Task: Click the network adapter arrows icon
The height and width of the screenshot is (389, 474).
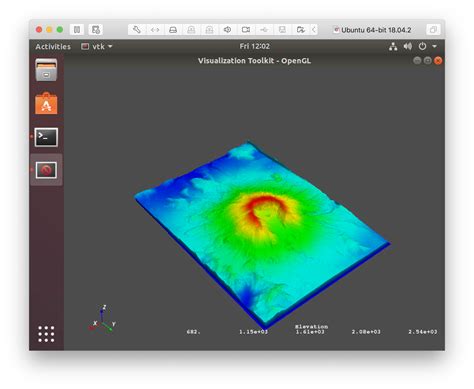Action: pos(155,30)
